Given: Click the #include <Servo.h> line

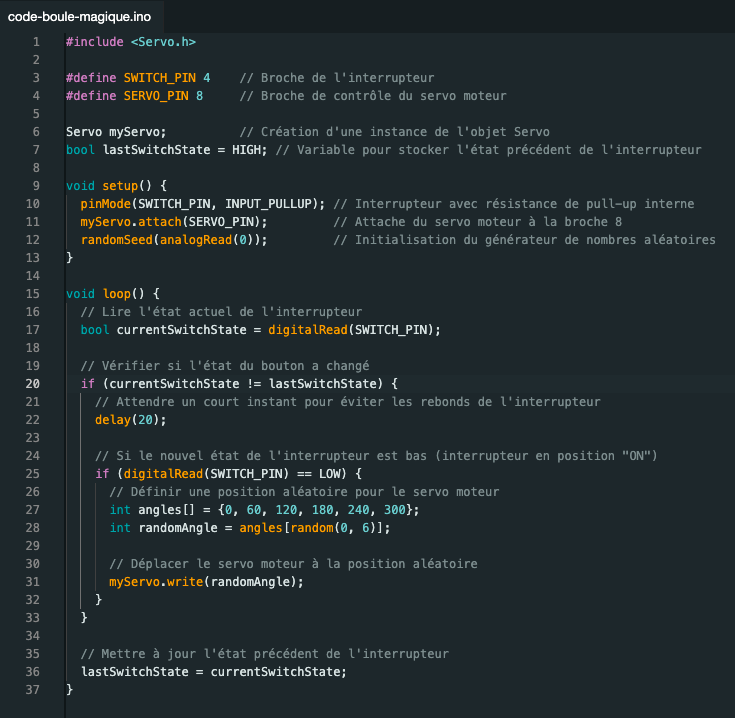Looking at the screenshot, I should tap(131, 42).
